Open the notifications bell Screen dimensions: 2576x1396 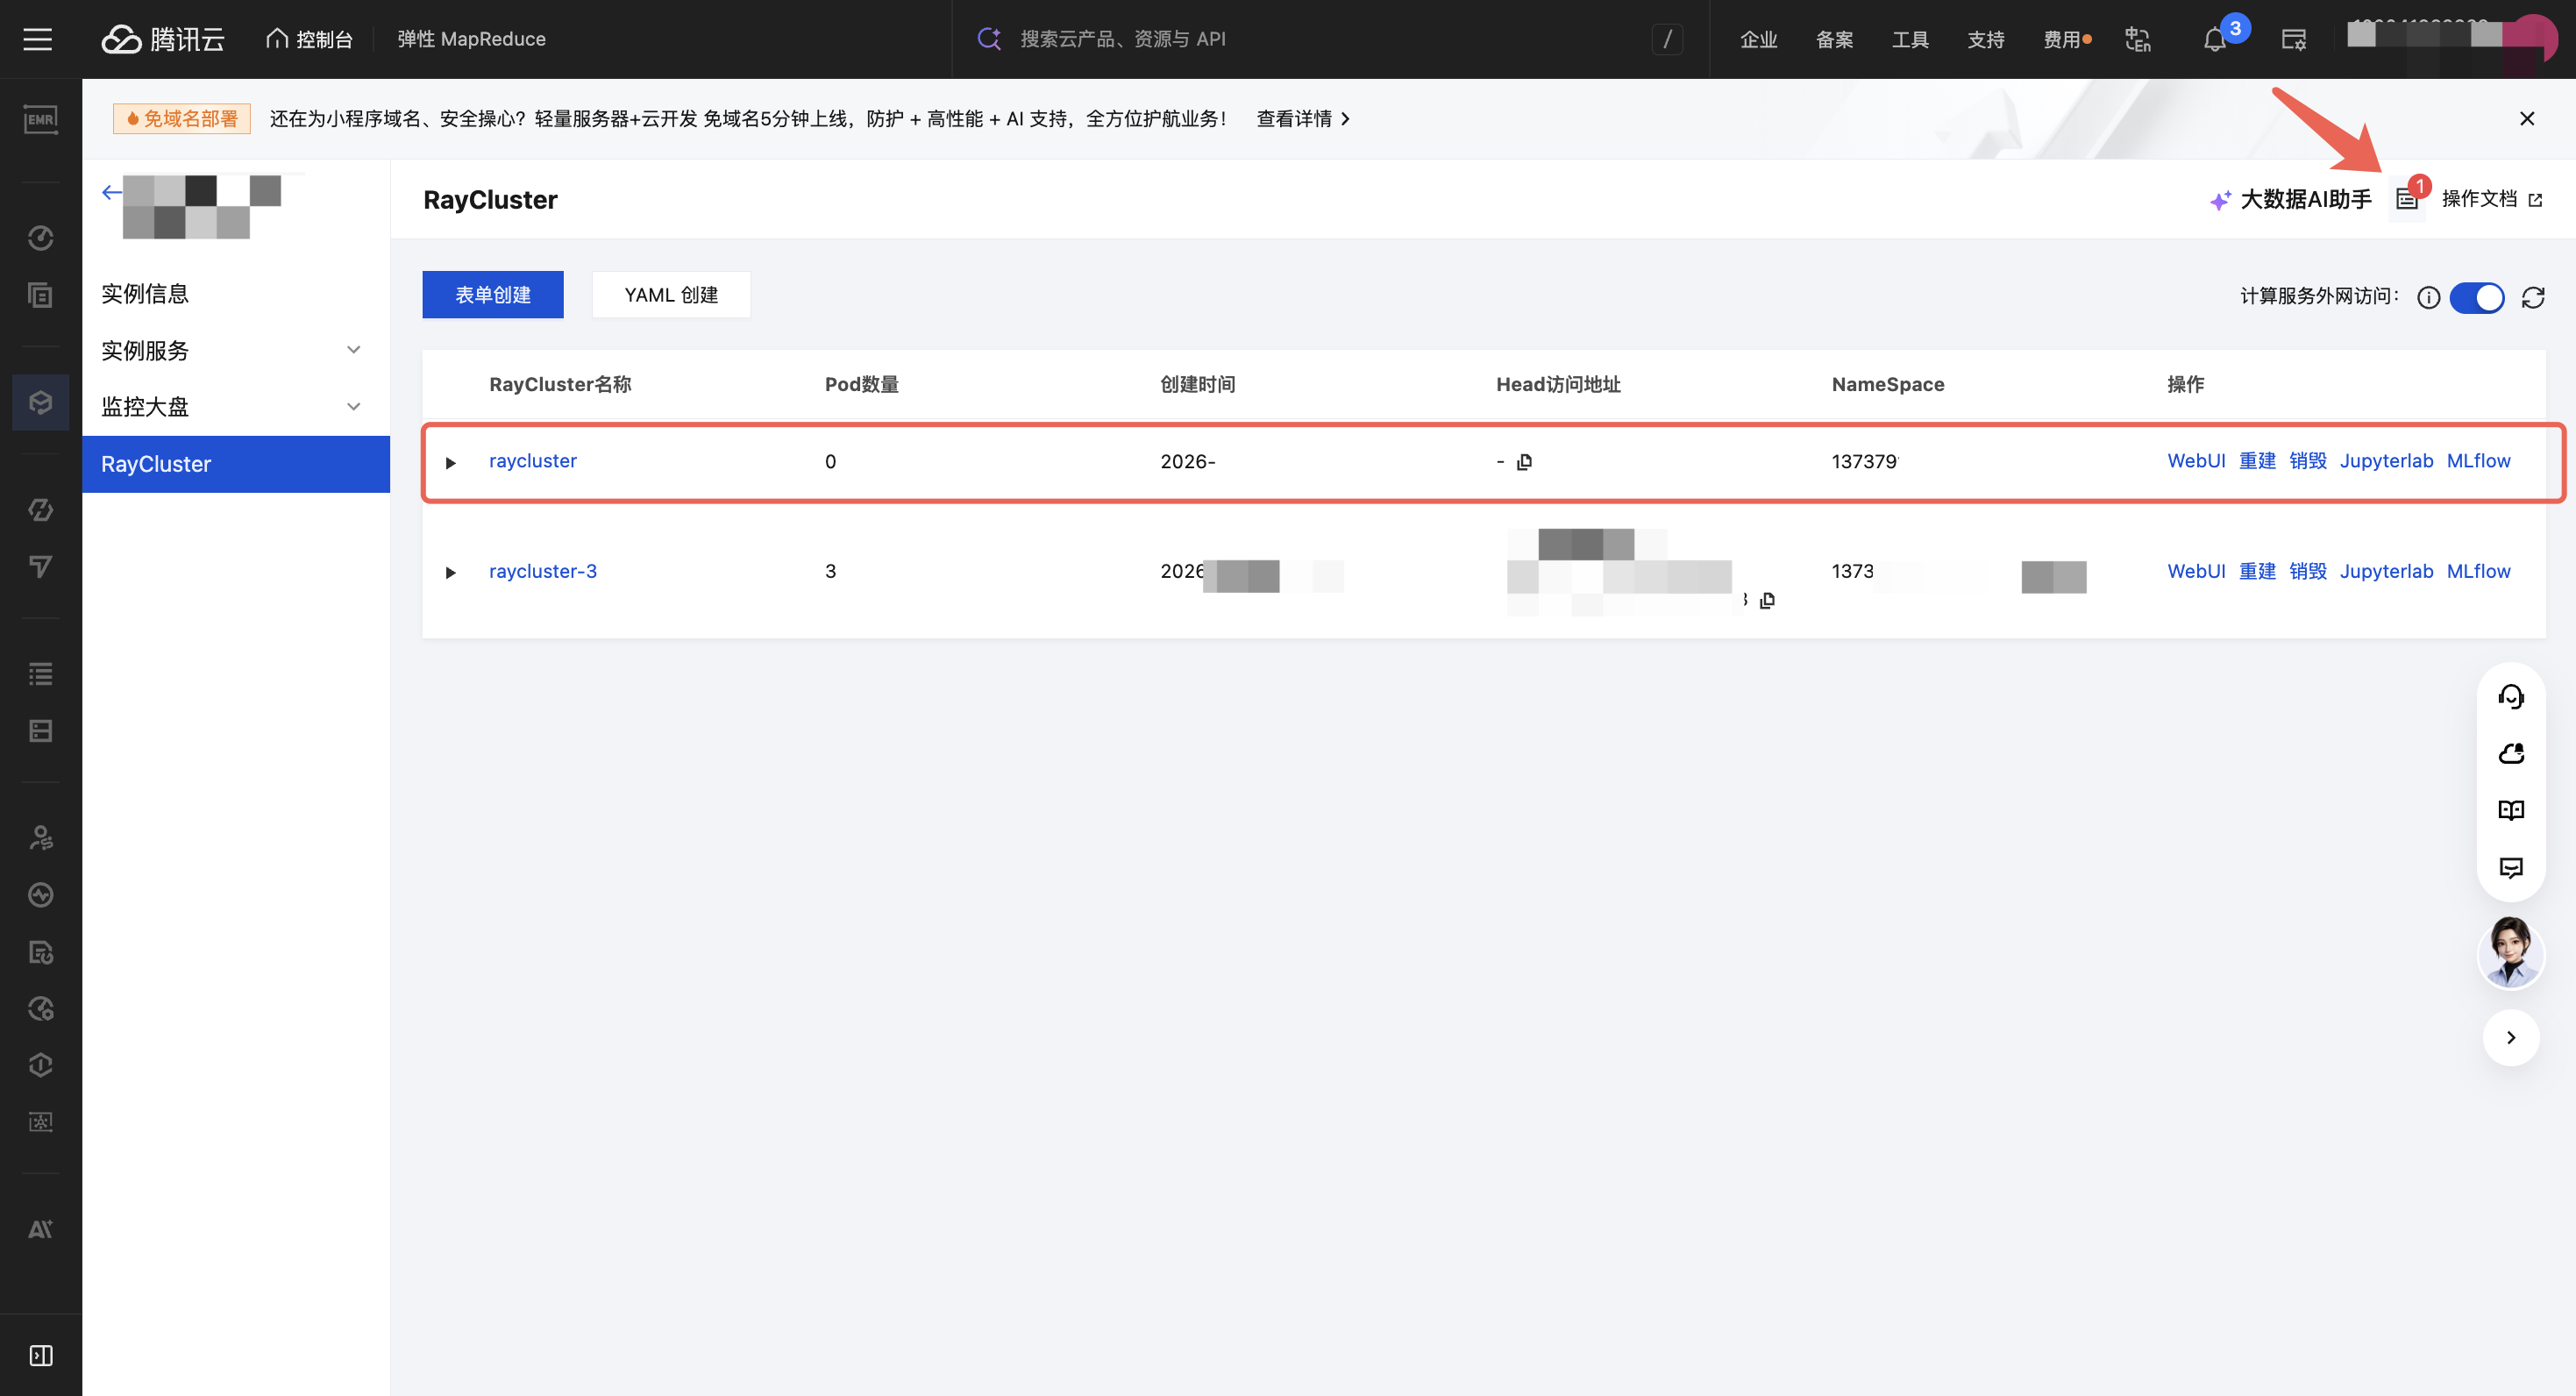(2215, 40)
